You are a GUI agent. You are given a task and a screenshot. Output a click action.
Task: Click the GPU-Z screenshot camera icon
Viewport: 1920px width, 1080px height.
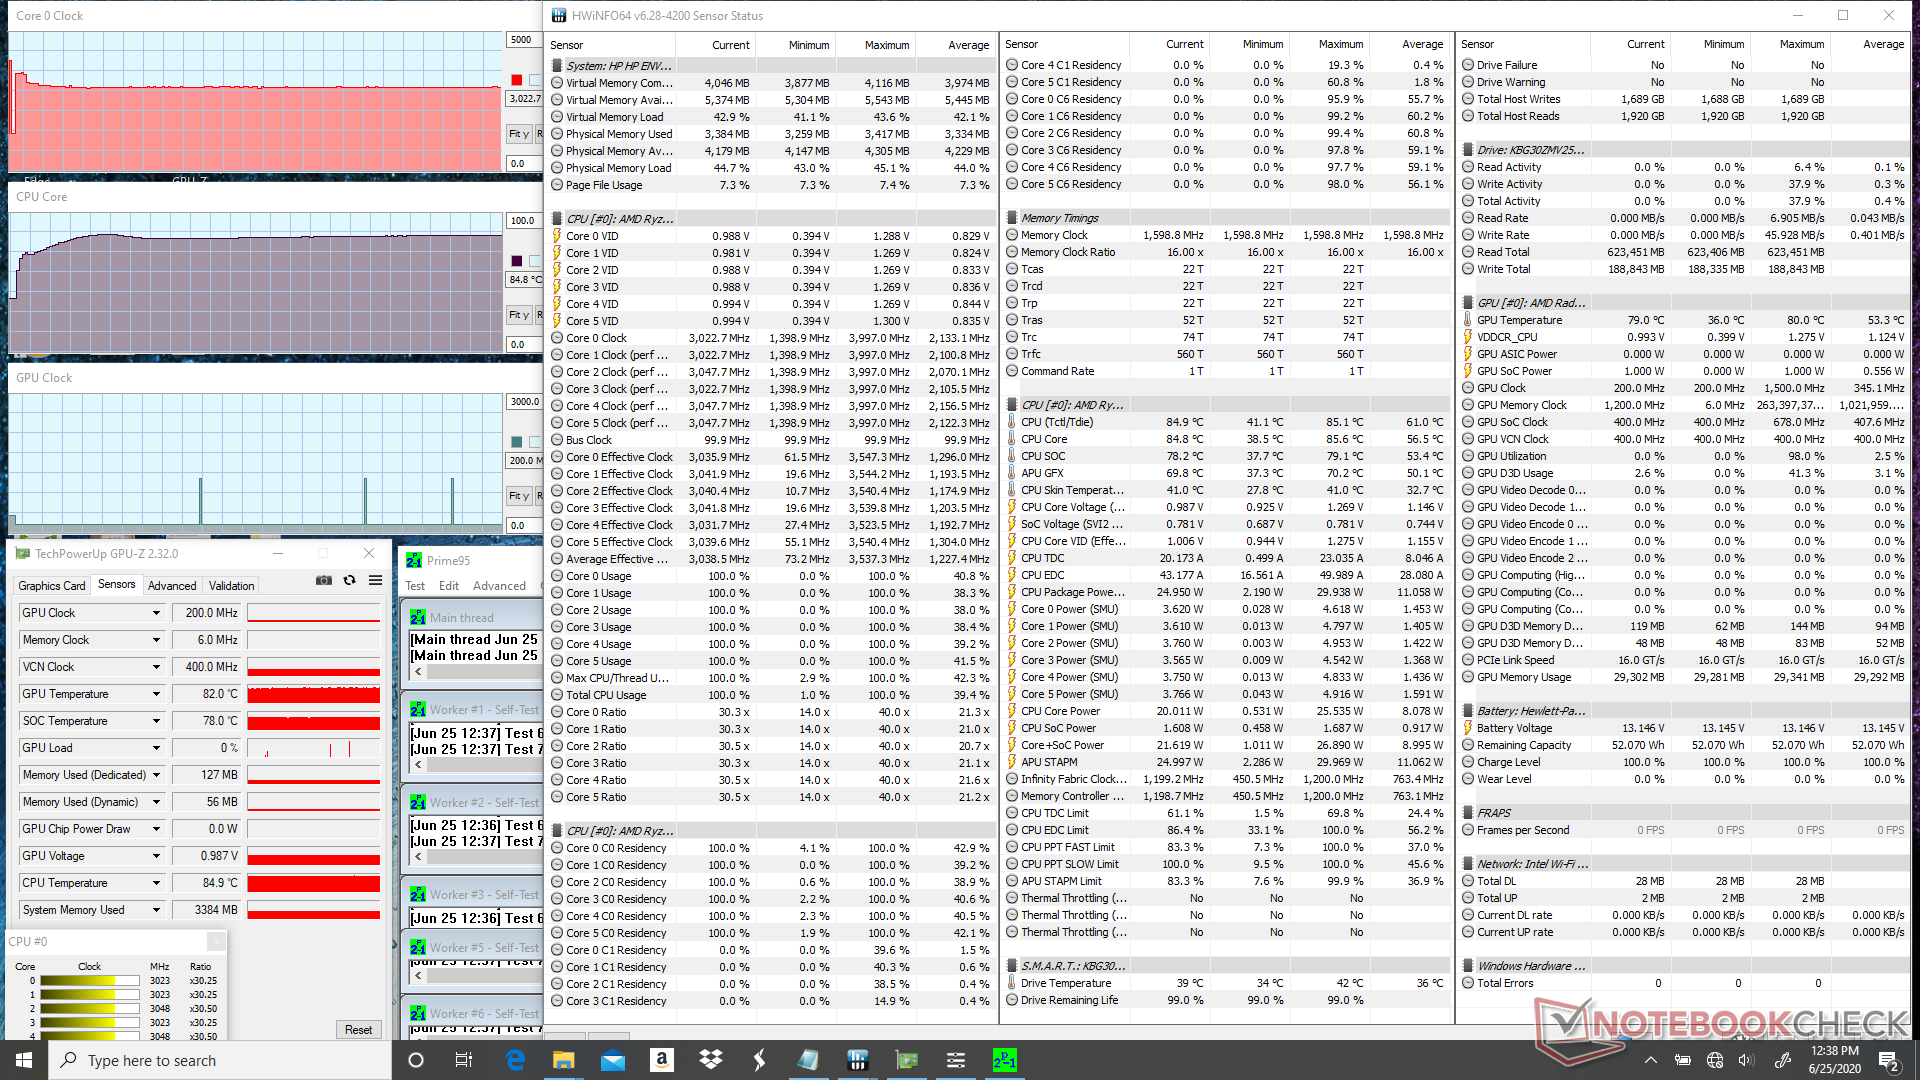coord(323,580)
